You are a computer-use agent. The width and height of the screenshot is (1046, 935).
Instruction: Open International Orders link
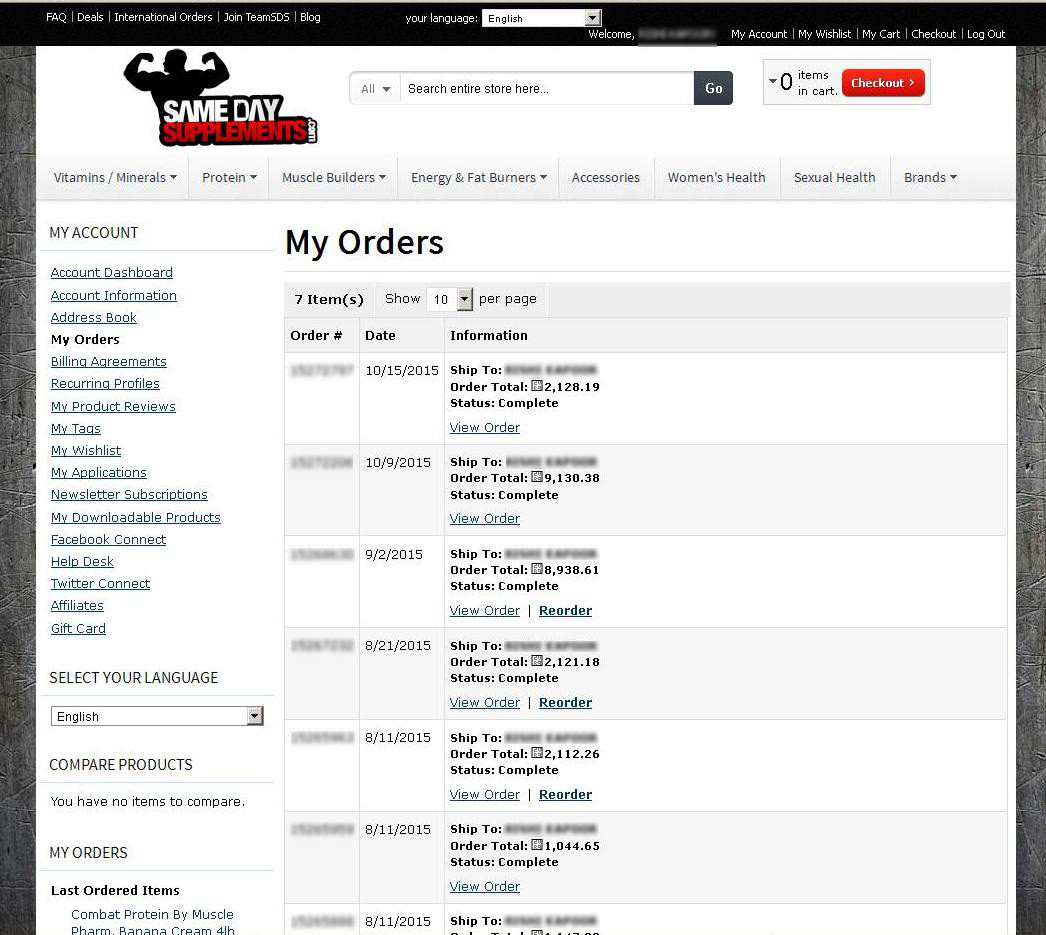[x=163, y=17]
